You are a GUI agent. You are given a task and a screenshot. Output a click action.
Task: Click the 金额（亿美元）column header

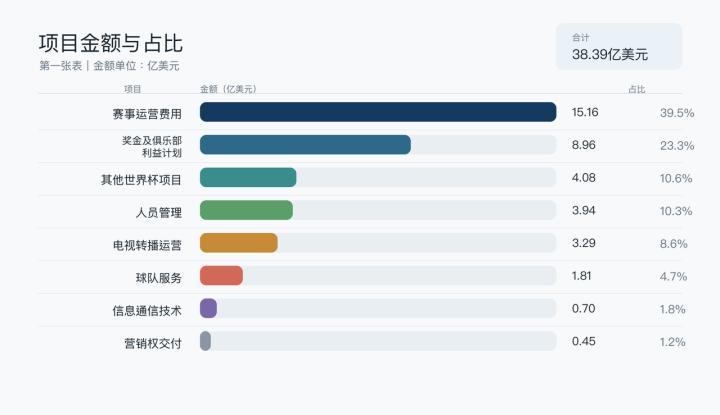pyautogui.click(x=228, y=89)
